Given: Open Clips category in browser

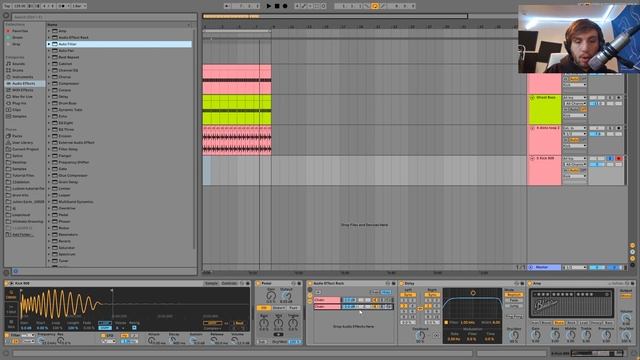Looking at the screenshot, I should [16, 109].
